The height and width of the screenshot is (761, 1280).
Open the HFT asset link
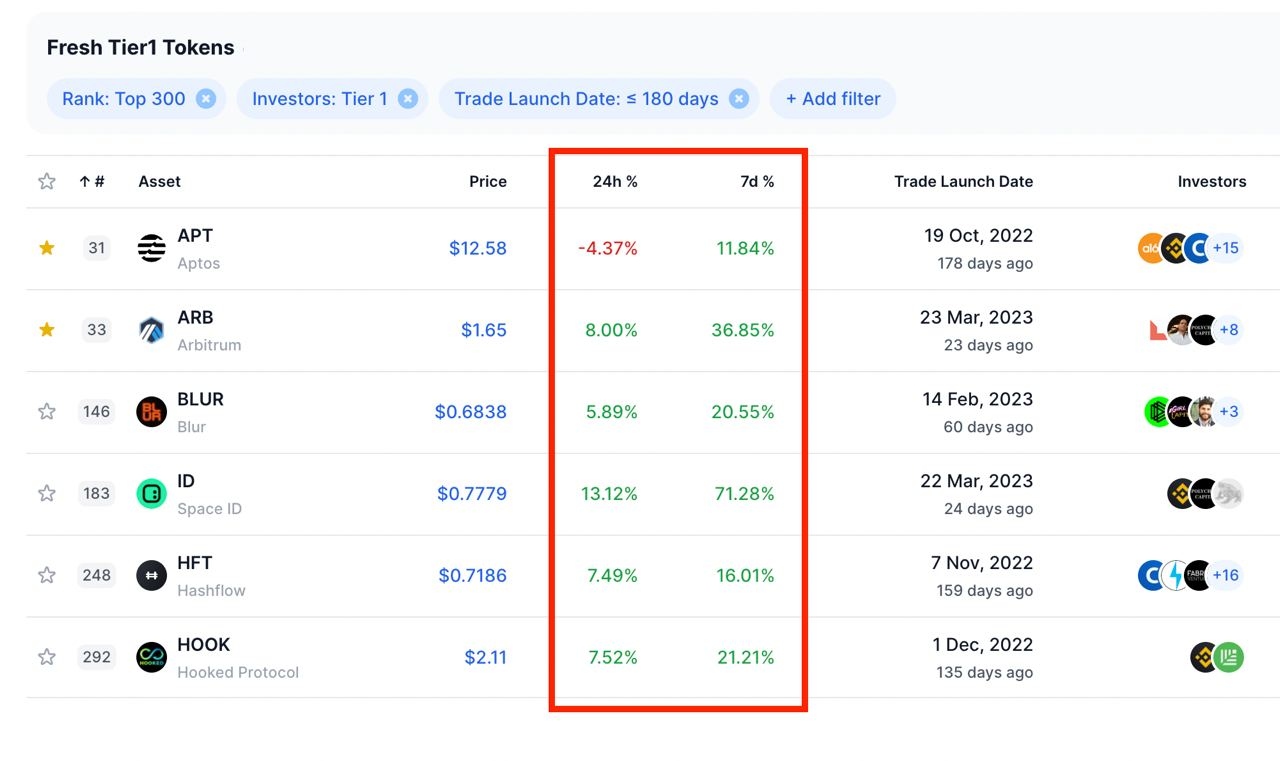coord(194,563)
